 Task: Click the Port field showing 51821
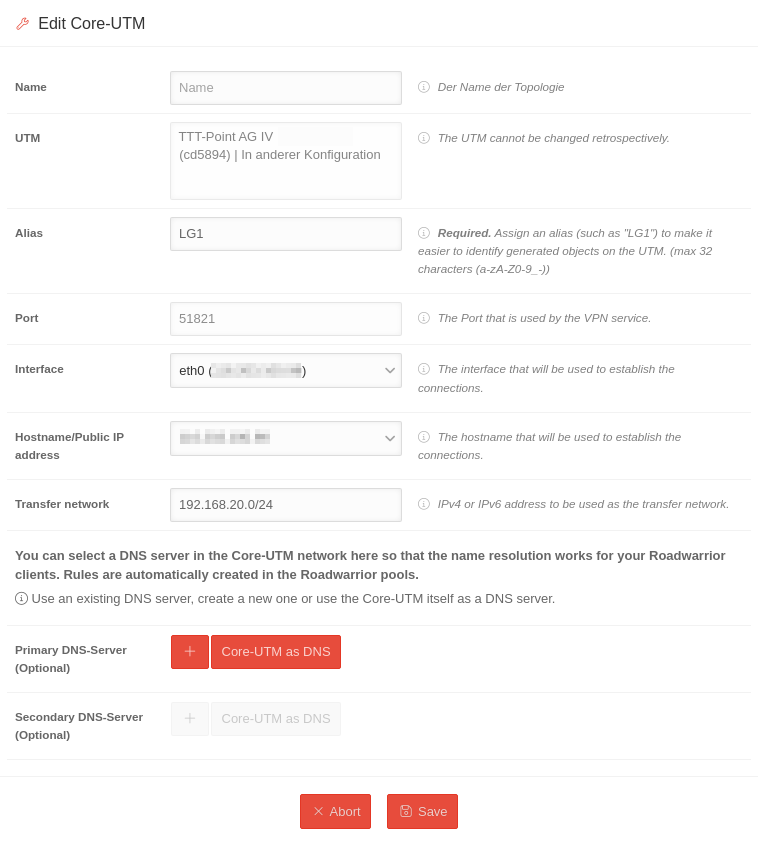click(x=285, y=319)
